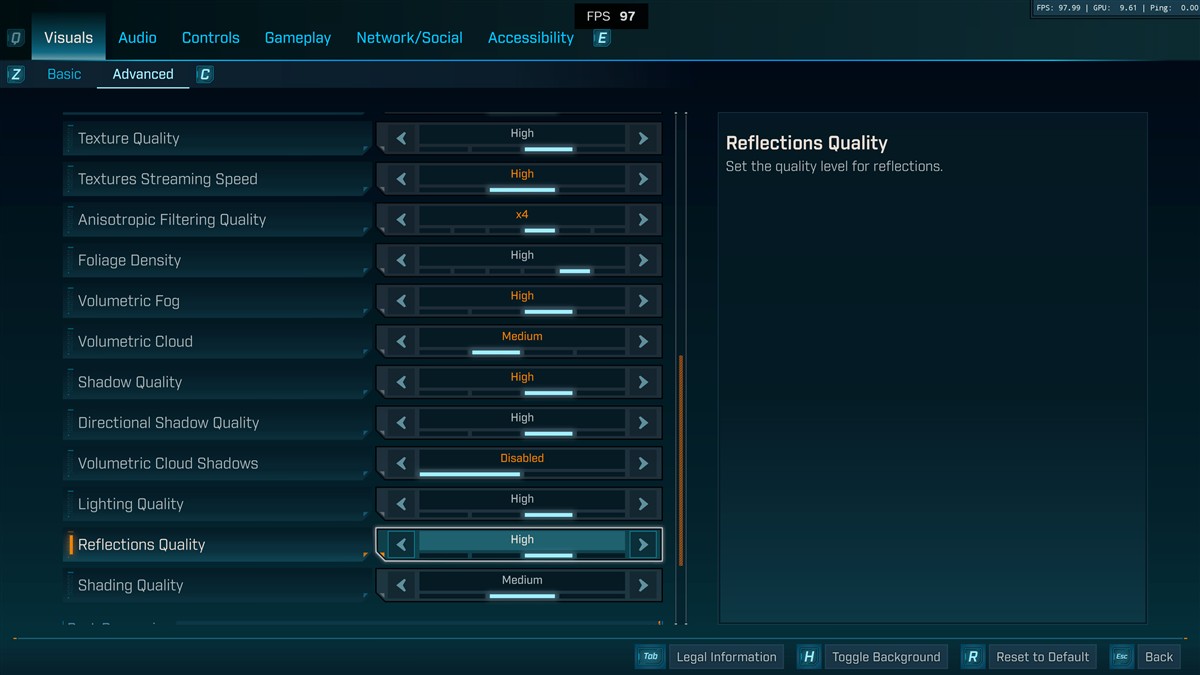Click the orange settings list scrollbar
This screenshot has height=675, width=1200.
pyautogui.click(x=681, y=460)
